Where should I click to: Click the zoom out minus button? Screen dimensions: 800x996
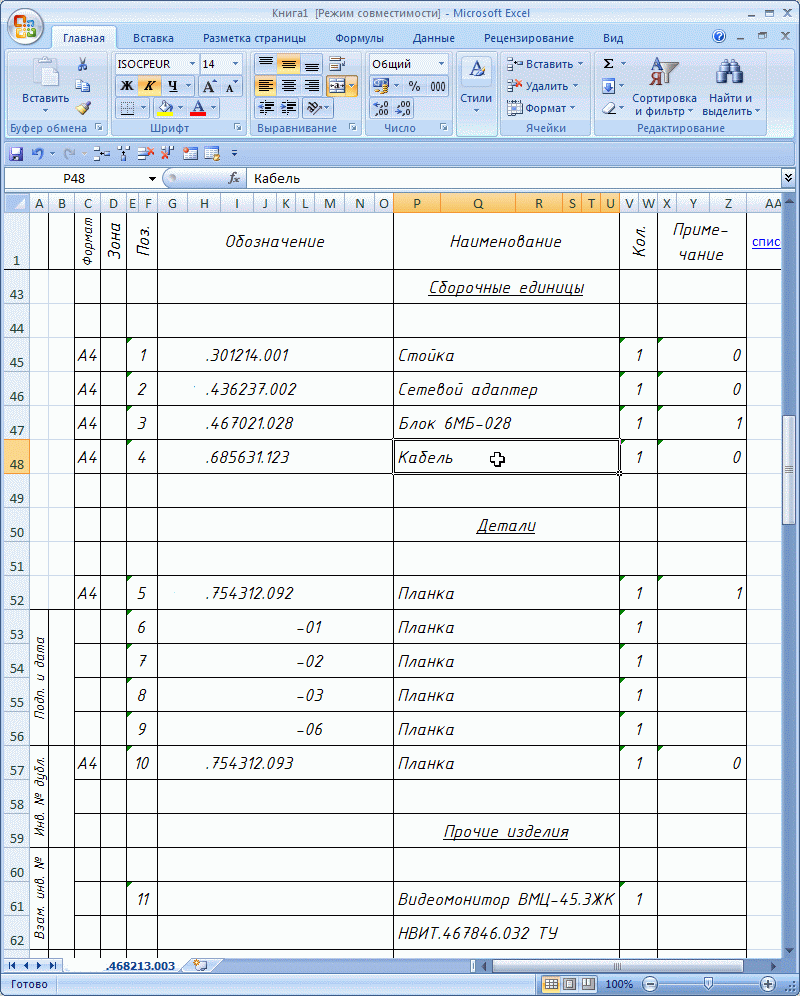coord(650,984)
